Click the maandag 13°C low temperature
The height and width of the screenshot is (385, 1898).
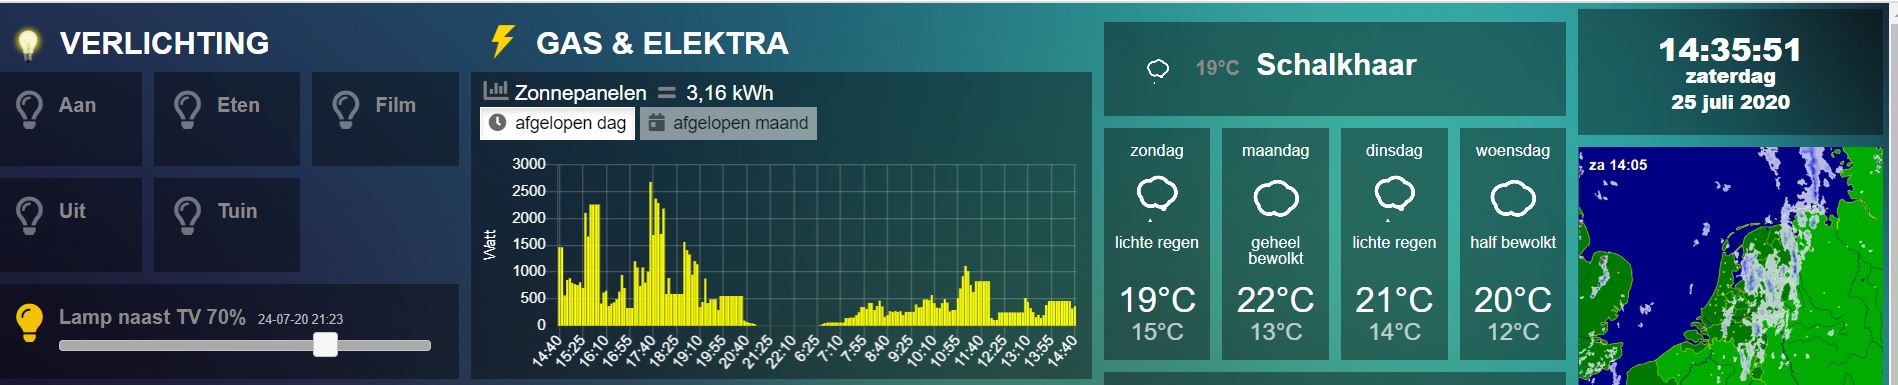tap(1276, 332)
